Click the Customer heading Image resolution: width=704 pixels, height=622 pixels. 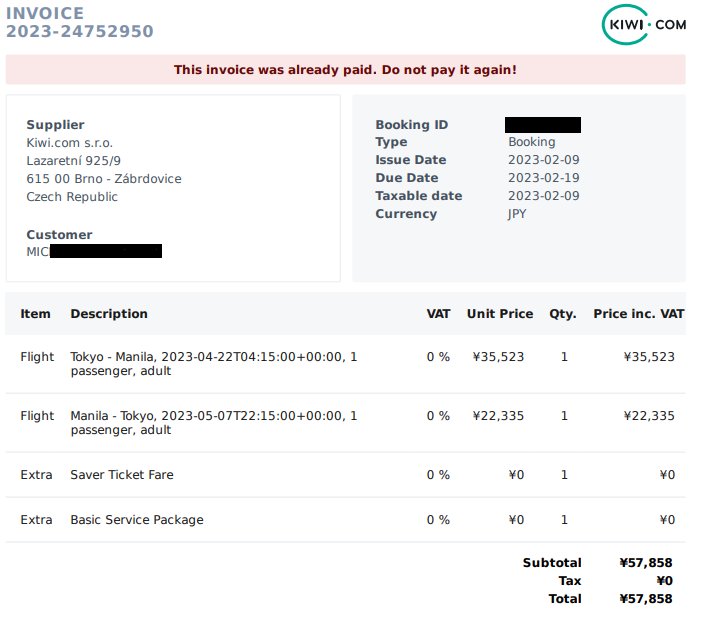[x=59, y=235]
